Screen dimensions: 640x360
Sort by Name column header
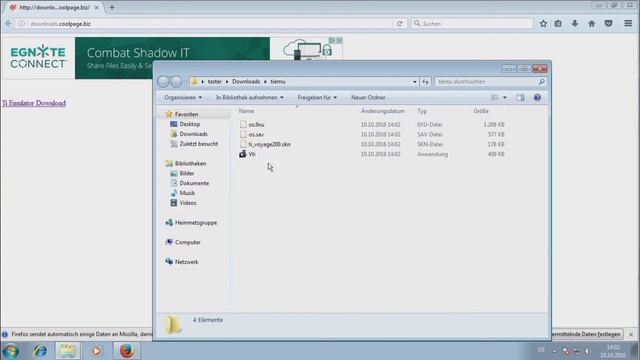[x=246, y=111]
